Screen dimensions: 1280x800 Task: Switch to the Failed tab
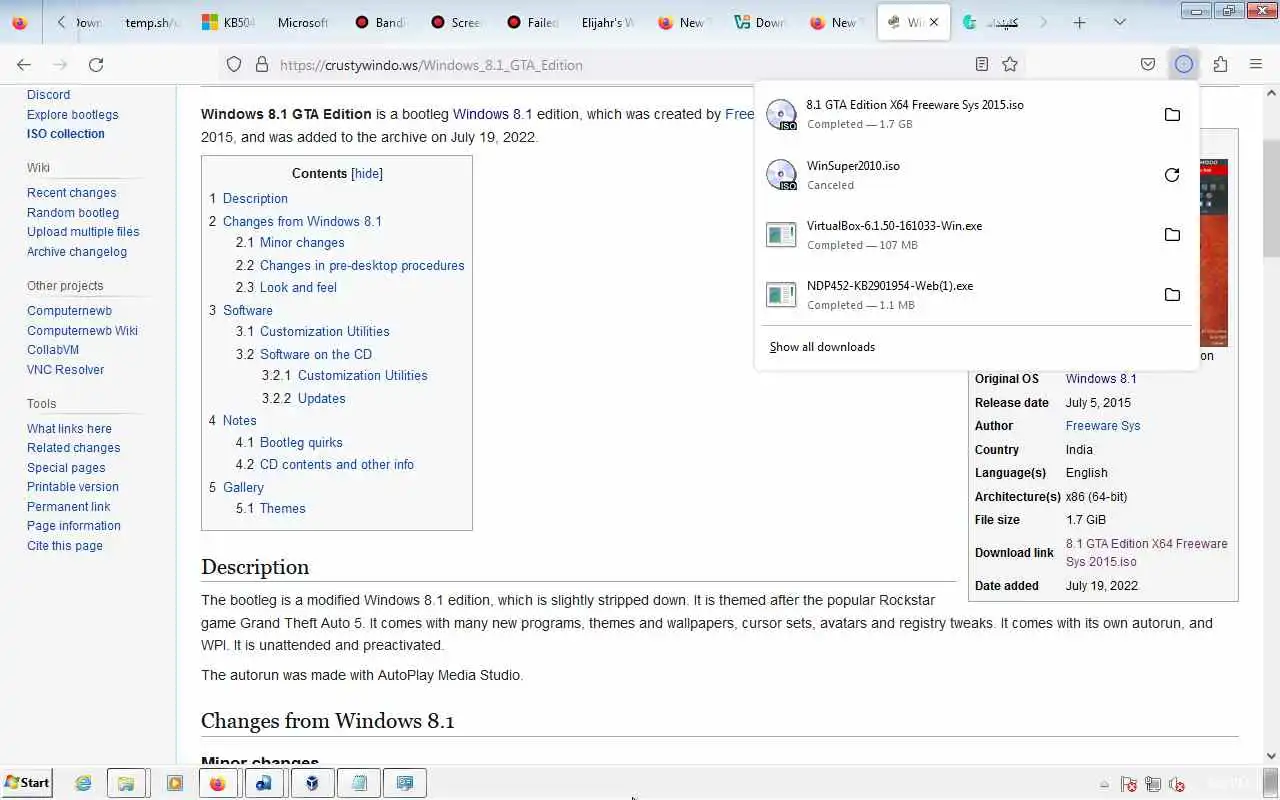(x=533, y=22)
